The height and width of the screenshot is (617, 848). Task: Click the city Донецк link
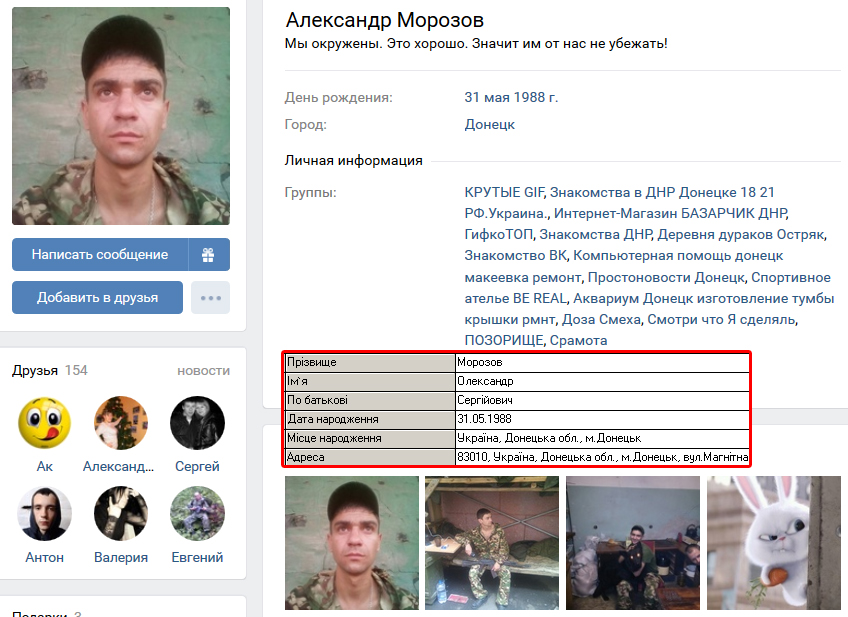point(489,124)
